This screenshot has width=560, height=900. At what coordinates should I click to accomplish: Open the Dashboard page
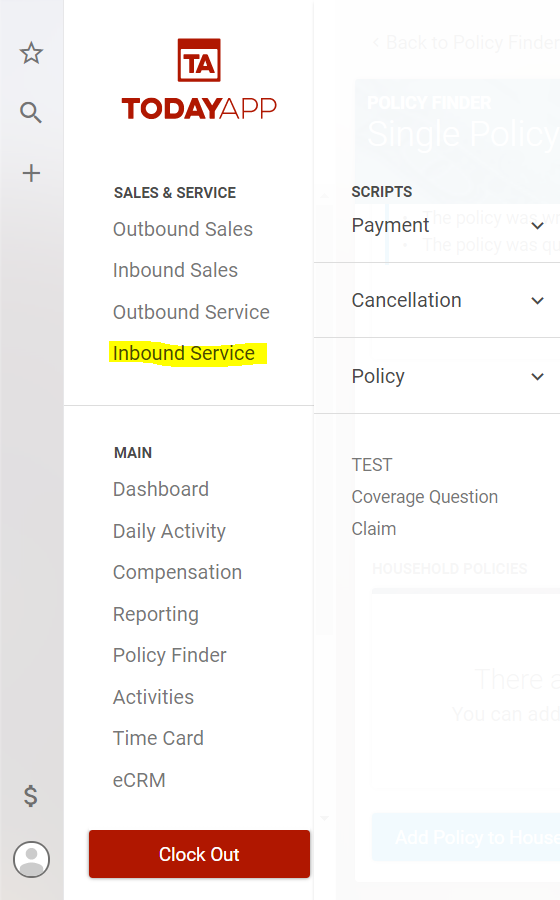click(161, 489)
